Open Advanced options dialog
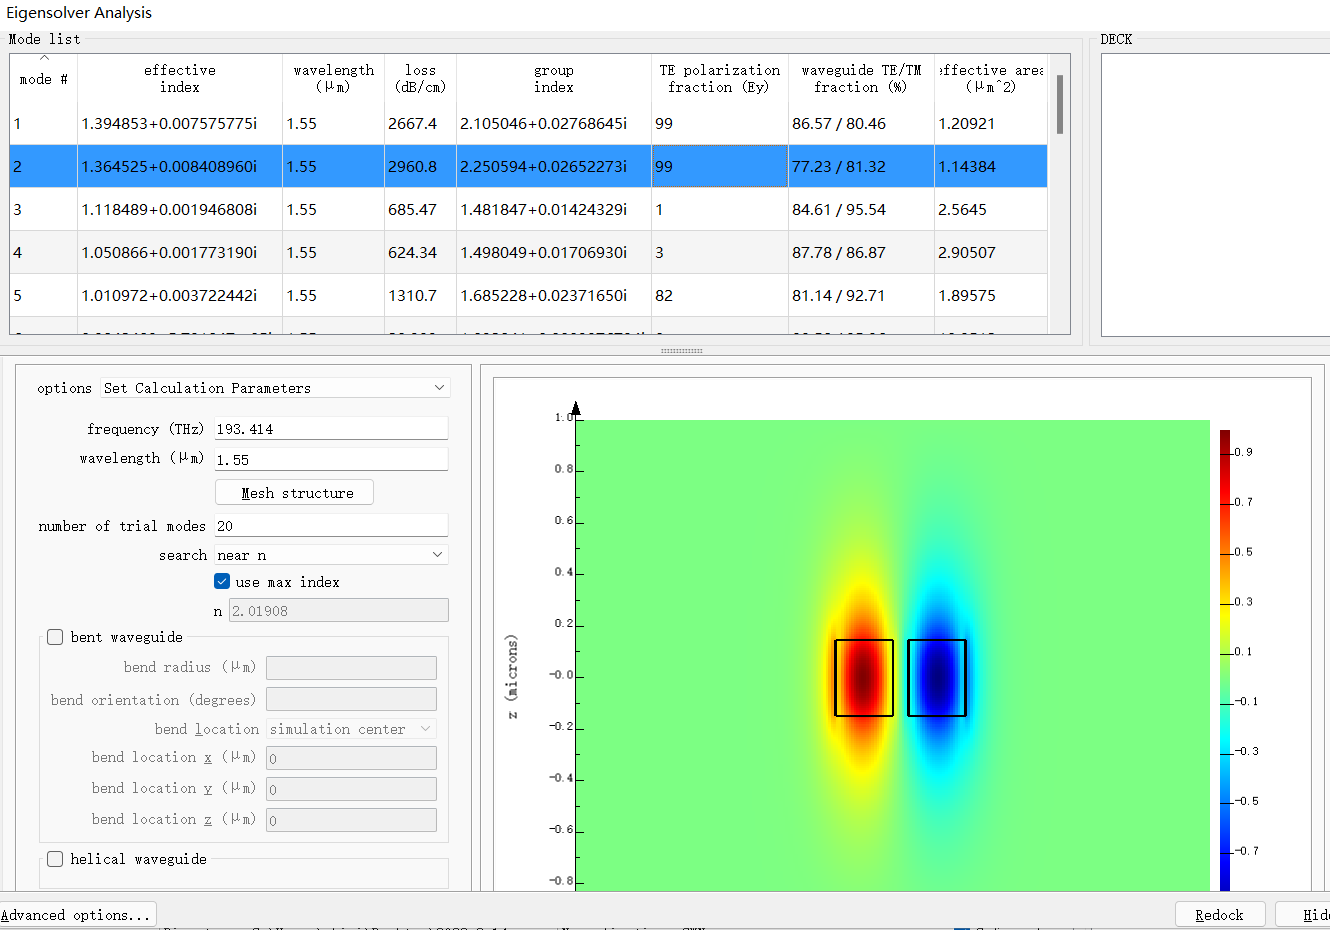The image size is (1330, 930). pyautogui.click(x=77, y=915)
